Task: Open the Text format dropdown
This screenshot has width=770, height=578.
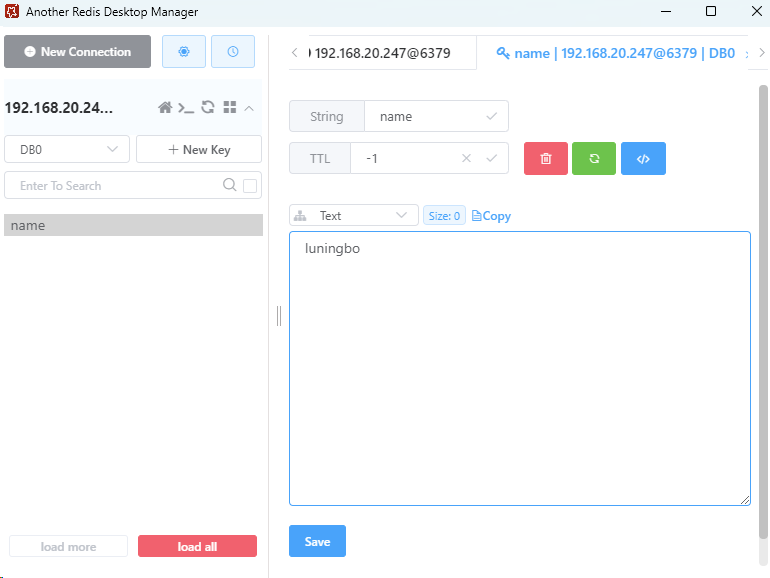Action: (x=354, y=215)
